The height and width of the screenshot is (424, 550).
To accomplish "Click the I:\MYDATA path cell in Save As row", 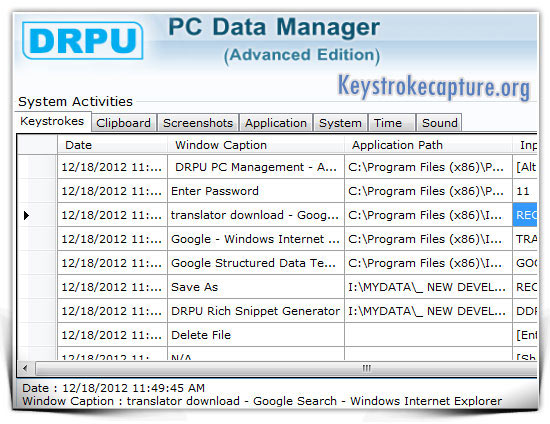I will click(x=428, y=287).
